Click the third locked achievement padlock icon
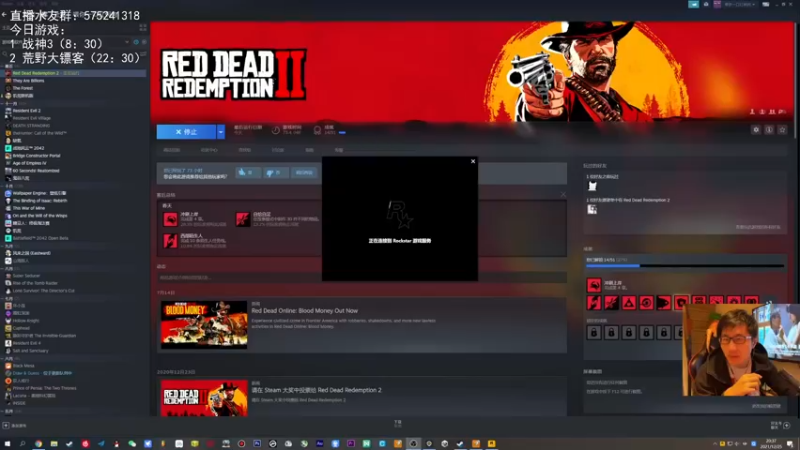This screenshot has width=800, height=450. tap(629, 333)
